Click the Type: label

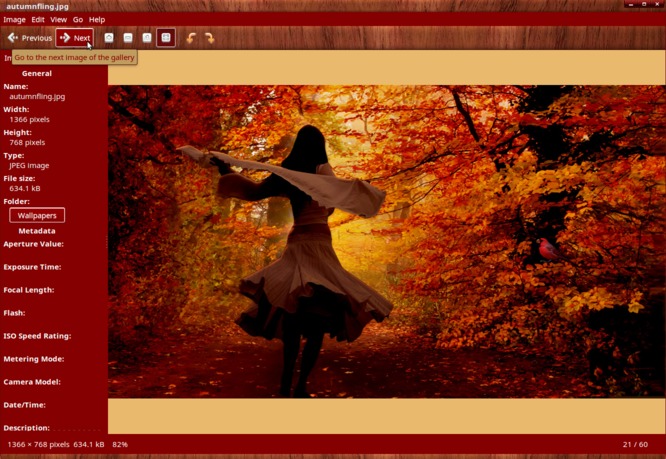pos(14,155)
